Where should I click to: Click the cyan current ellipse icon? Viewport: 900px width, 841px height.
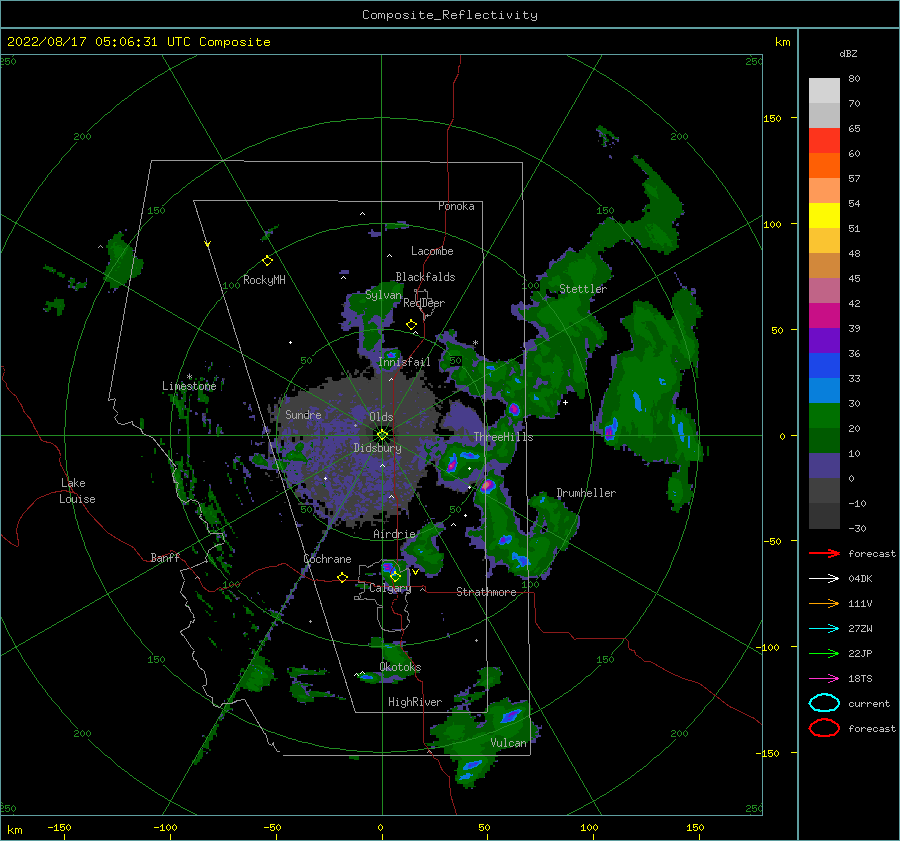coord(824,703)
